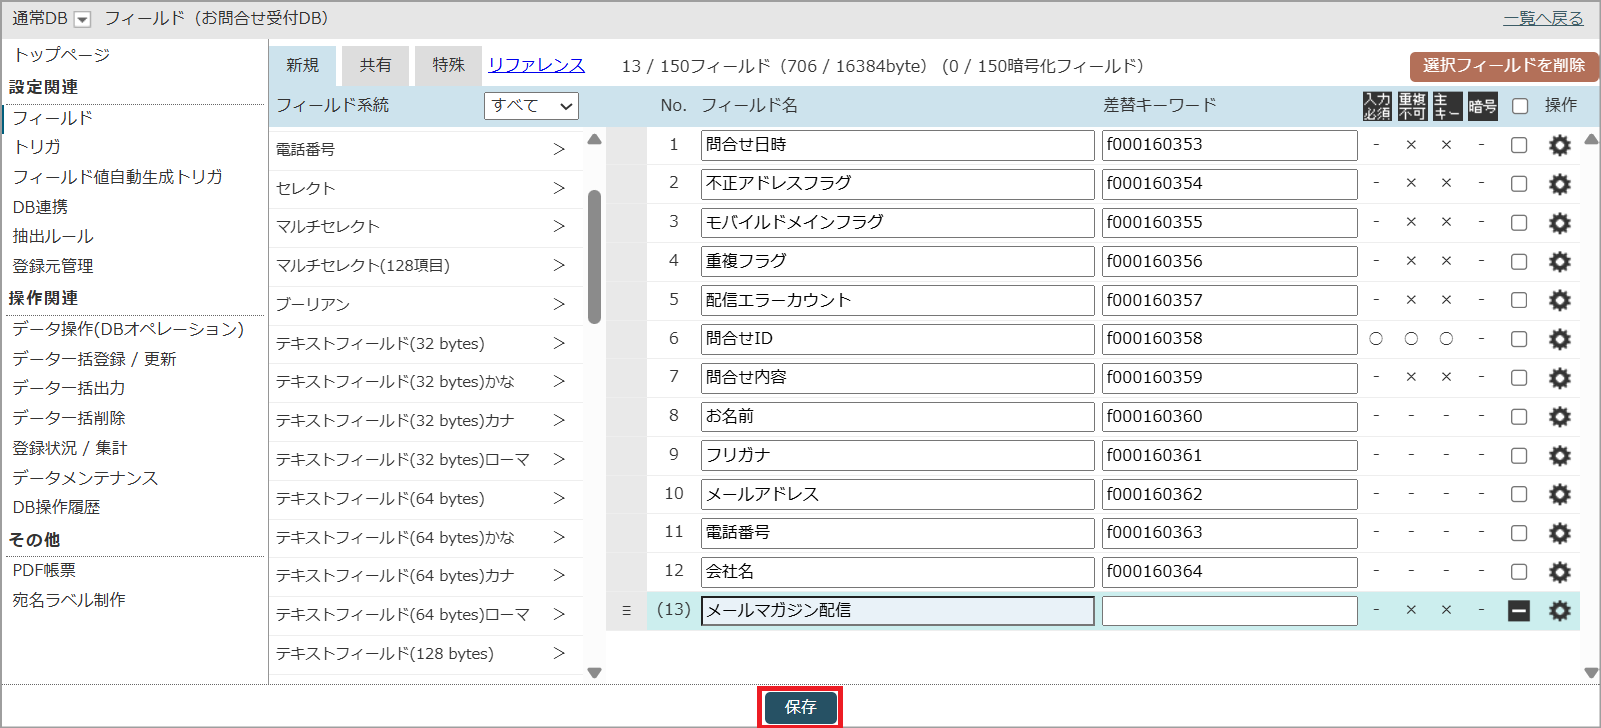Expand the 通常DB dropdown arrow

tap(83, 20)
